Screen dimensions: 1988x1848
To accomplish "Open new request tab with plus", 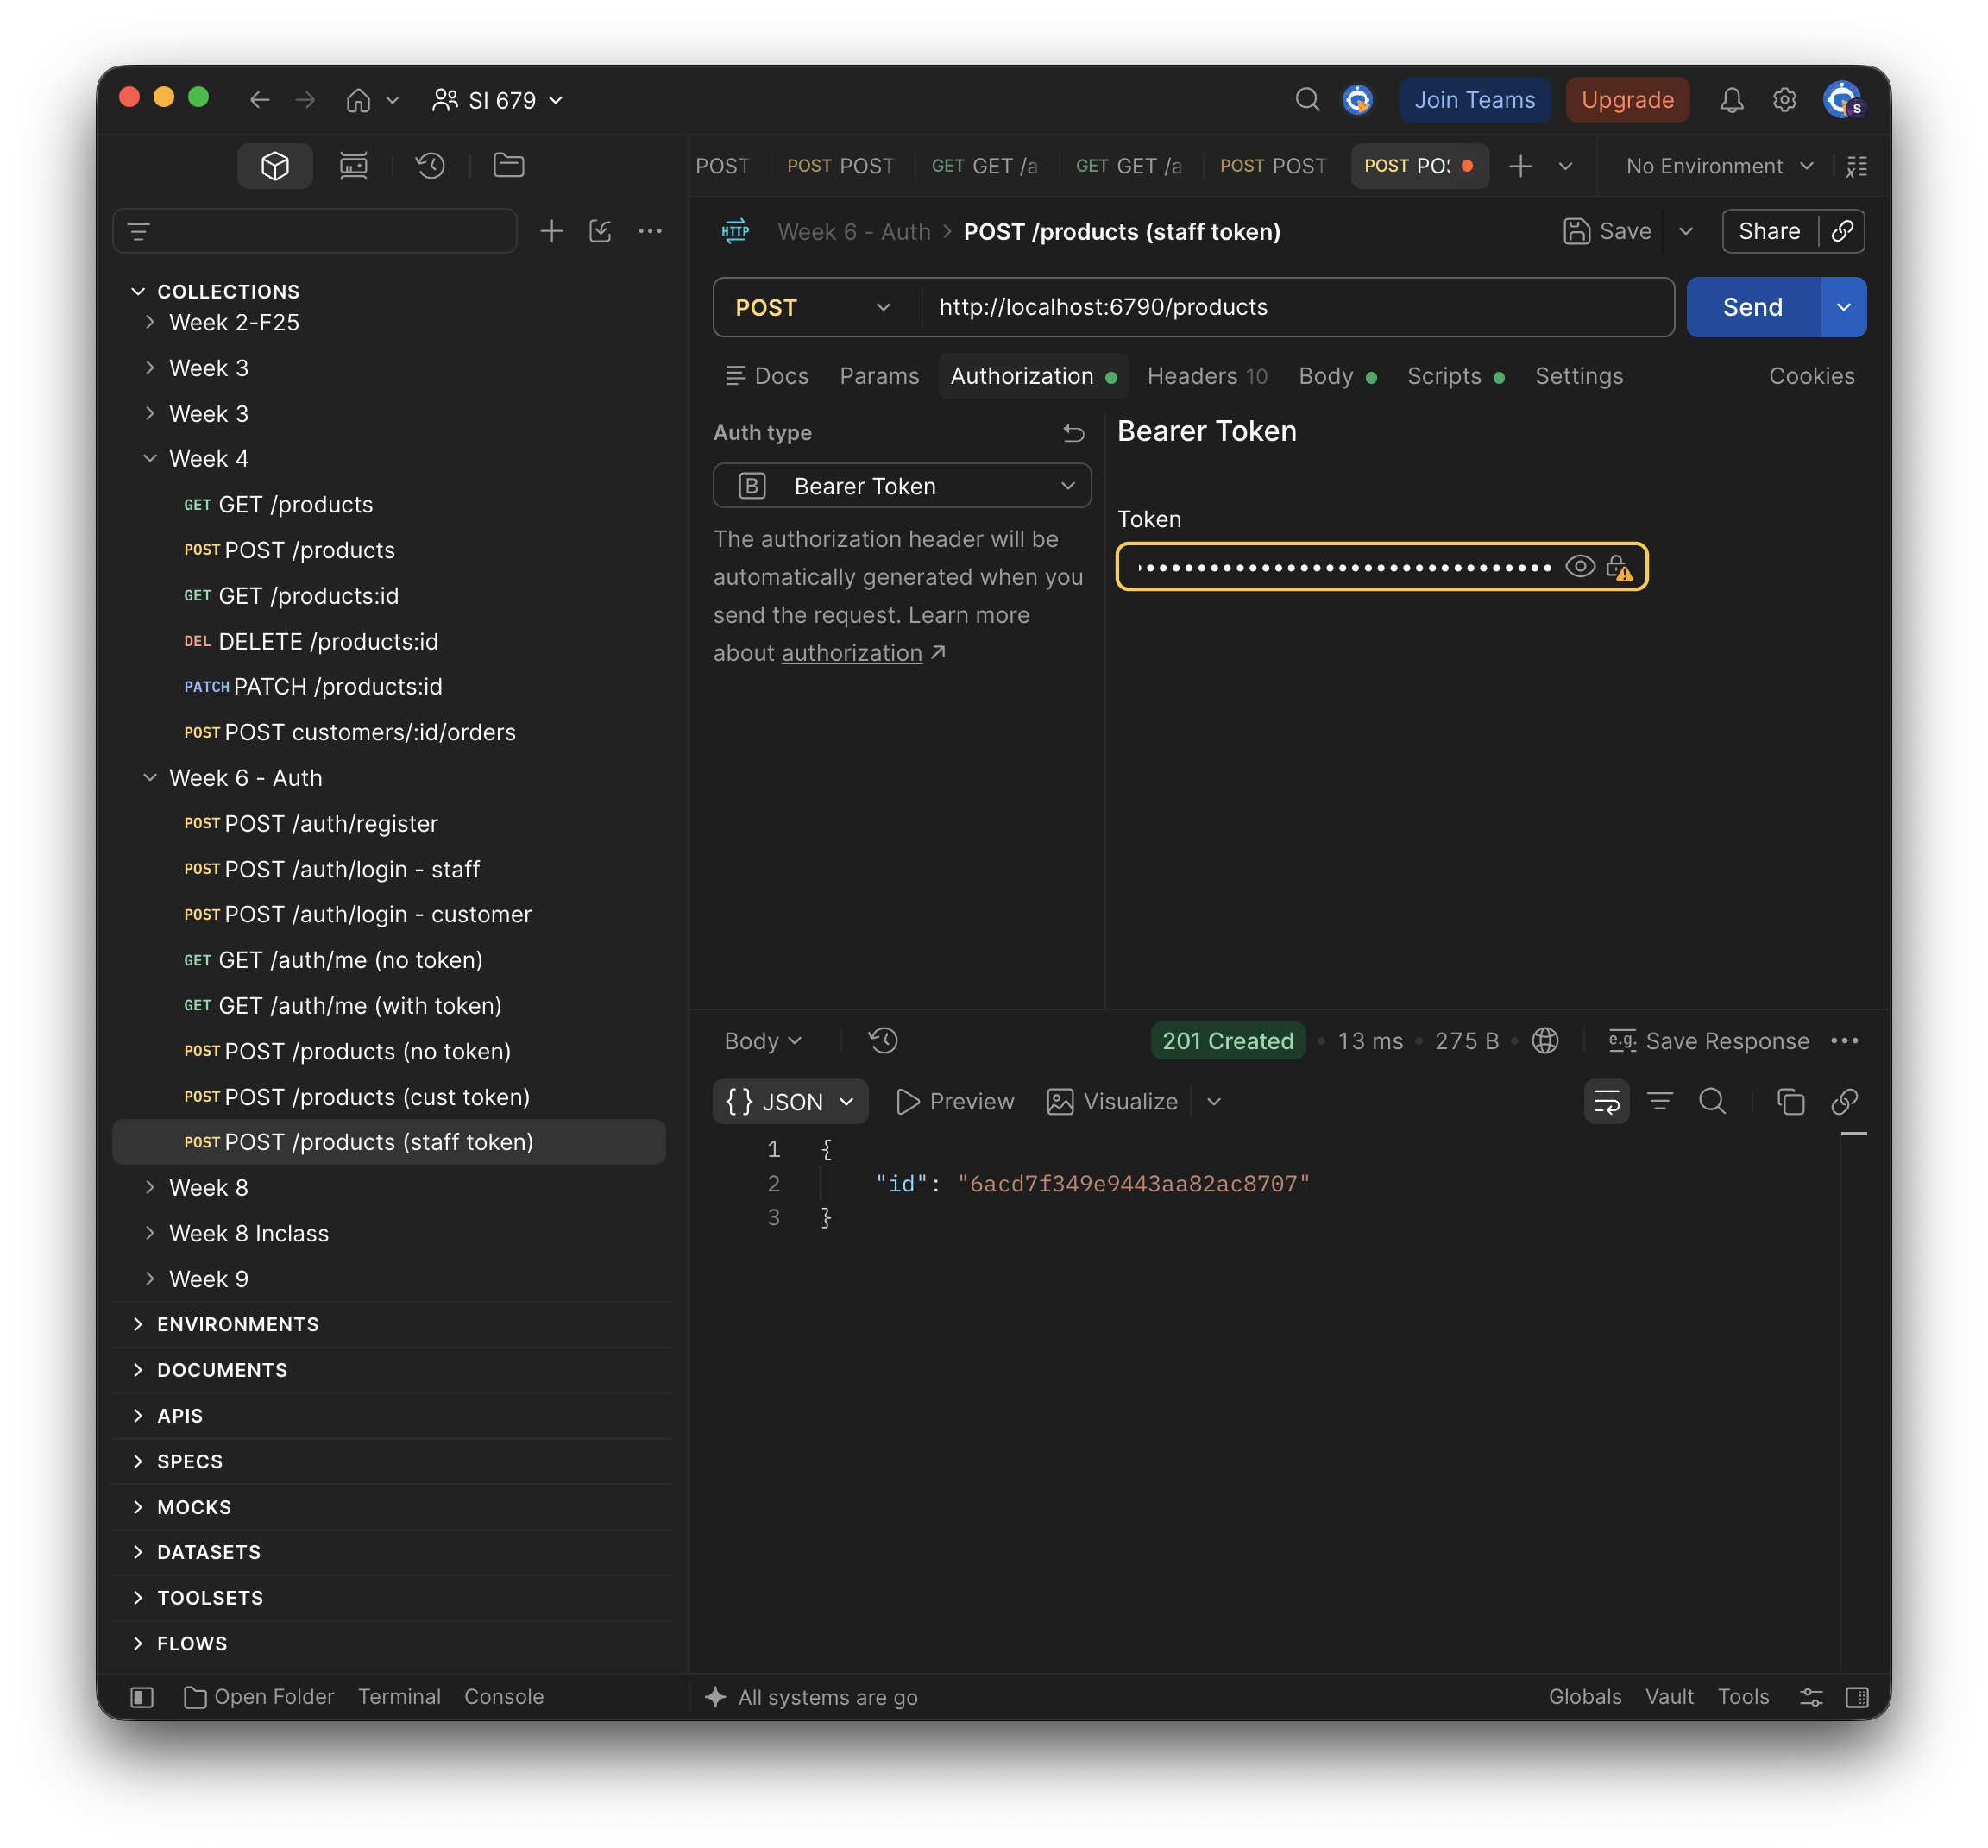I will pos(1520,166).
